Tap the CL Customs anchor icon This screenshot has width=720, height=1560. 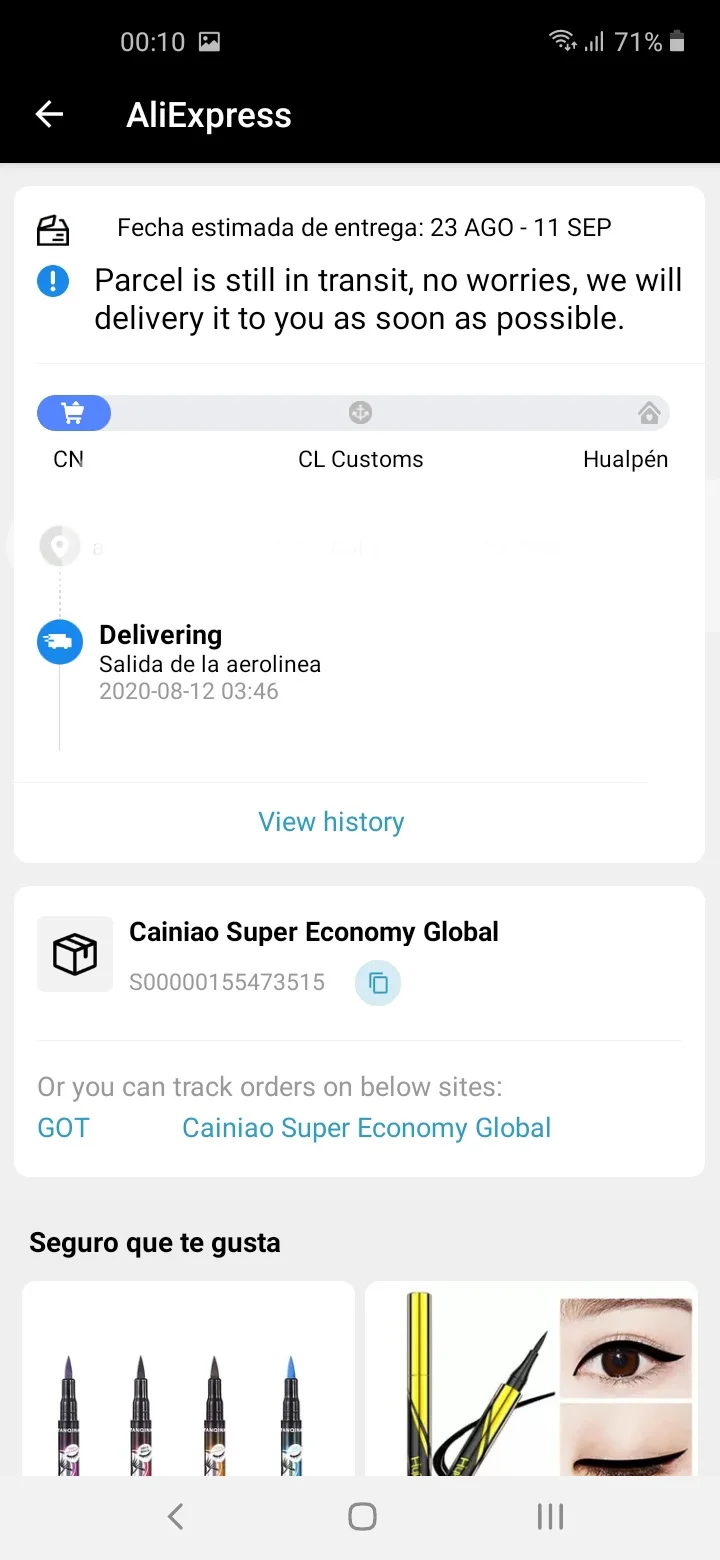click(x=360, y=412)
